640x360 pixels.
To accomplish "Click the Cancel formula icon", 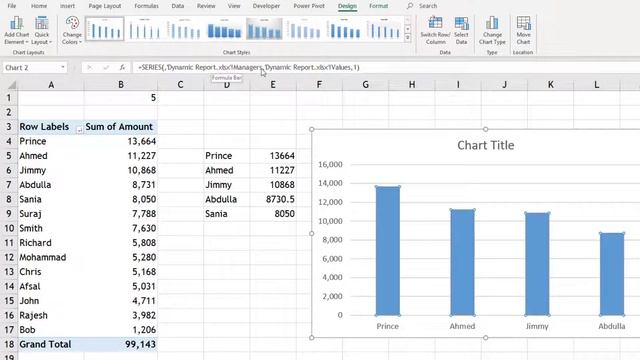I will click(89, 67).
